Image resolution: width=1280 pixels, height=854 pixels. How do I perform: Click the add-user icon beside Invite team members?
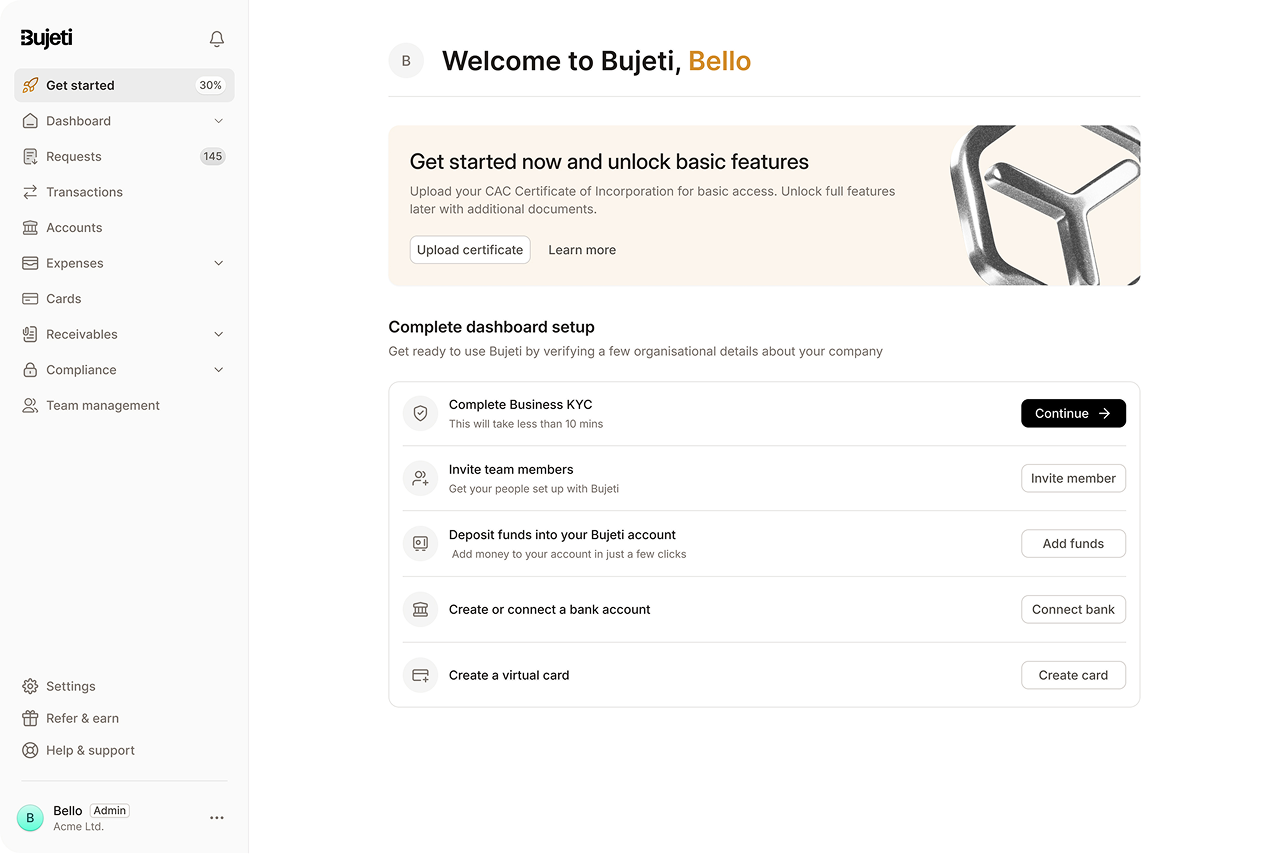pyautogui.click(x=420, y=478)
